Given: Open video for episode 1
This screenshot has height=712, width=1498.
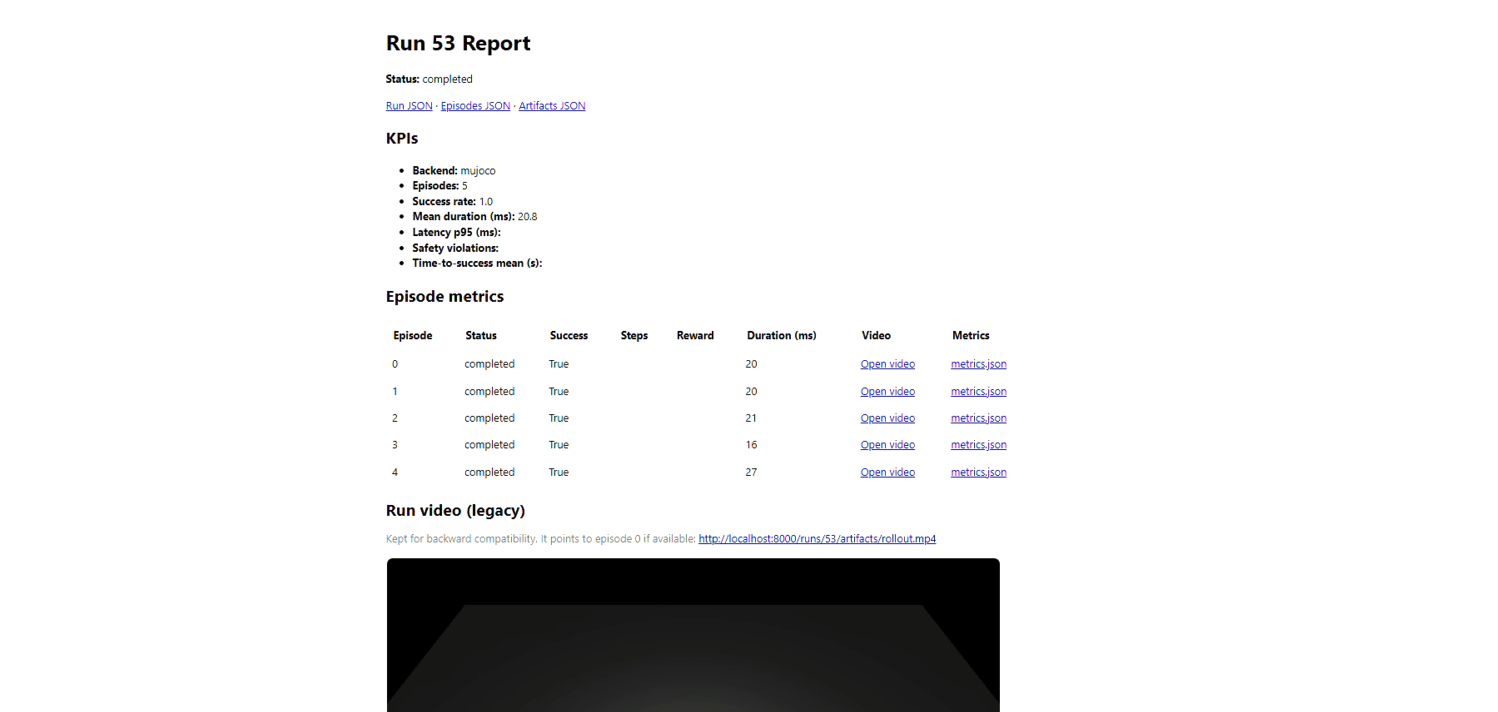Looking at the screenshot, I should click(887, 391).
